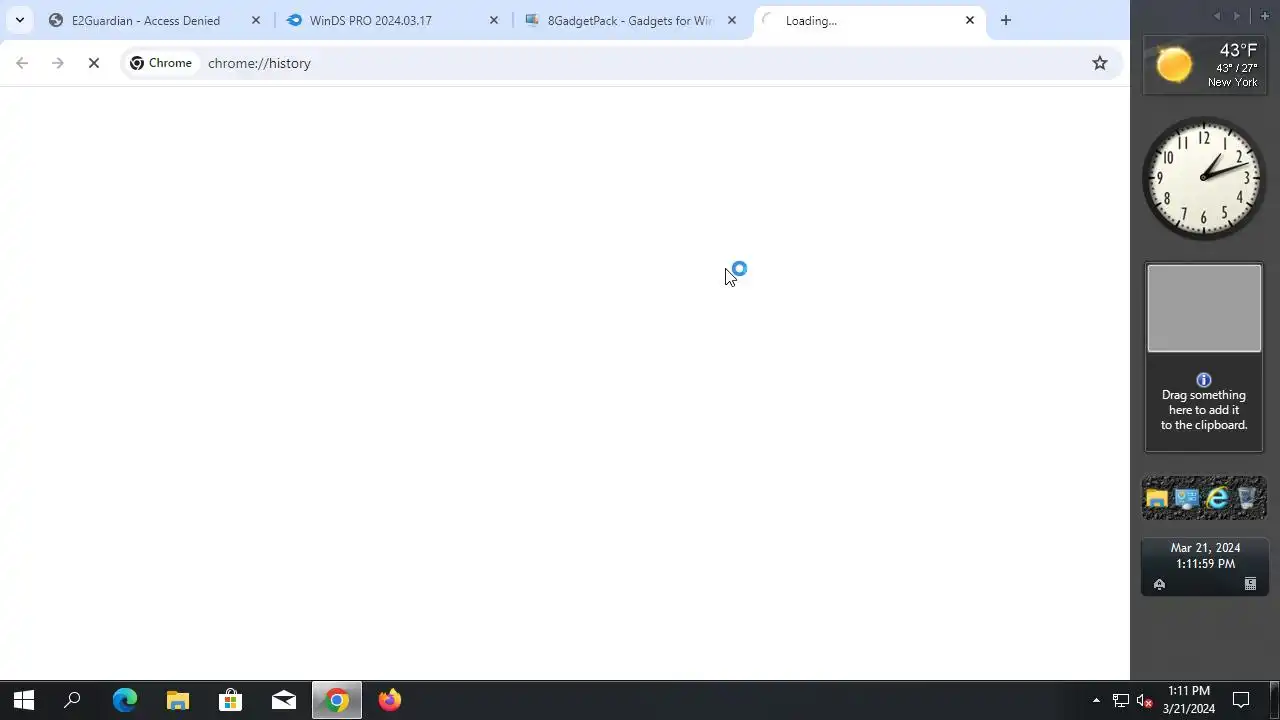Open Recycle Bin from launcher gadget
Screen dimensions: 1280x720
[1247, 498]
